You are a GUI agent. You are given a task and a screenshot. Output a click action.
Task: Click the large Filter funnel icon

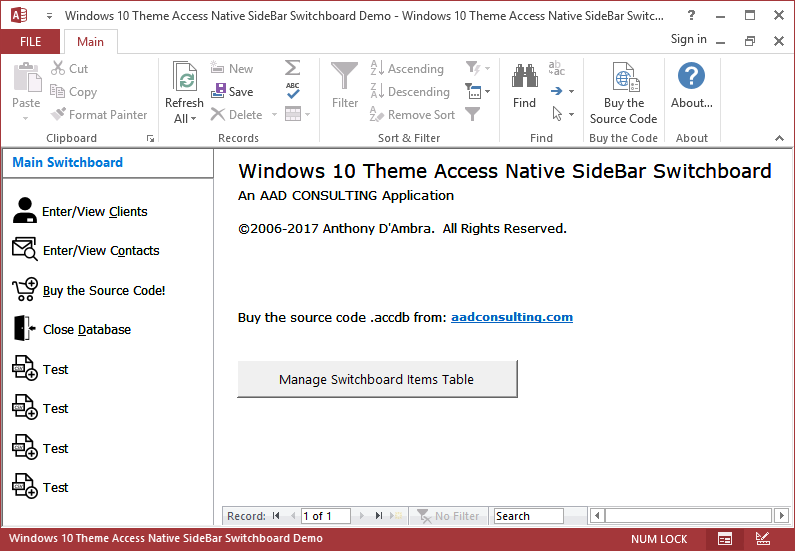click(x=345, y=76)
